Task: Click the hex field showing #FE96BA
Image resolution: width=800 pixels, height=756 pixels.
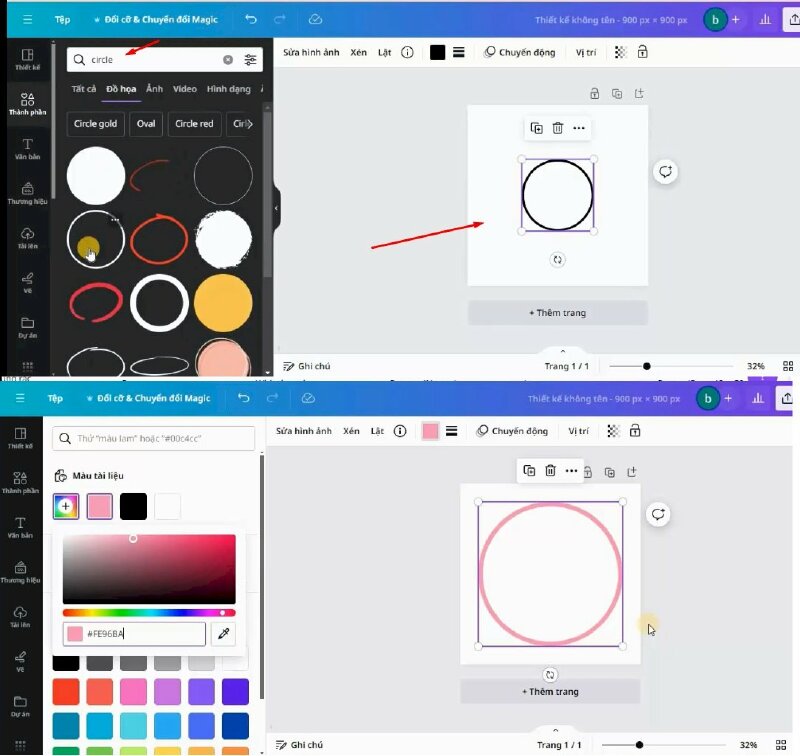Action: [143, 634]
